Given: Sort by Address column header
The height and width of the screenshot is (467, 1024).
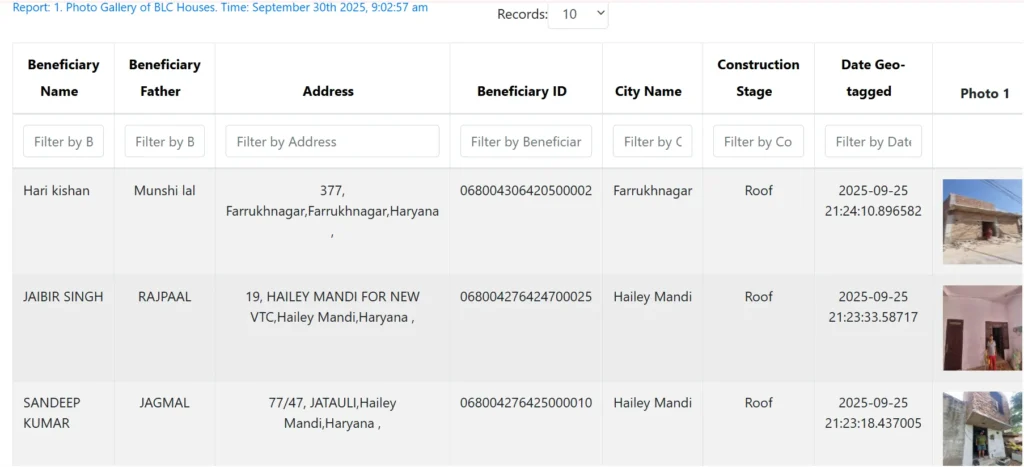Looking at the screenshot, I should (x=328, y=91).
